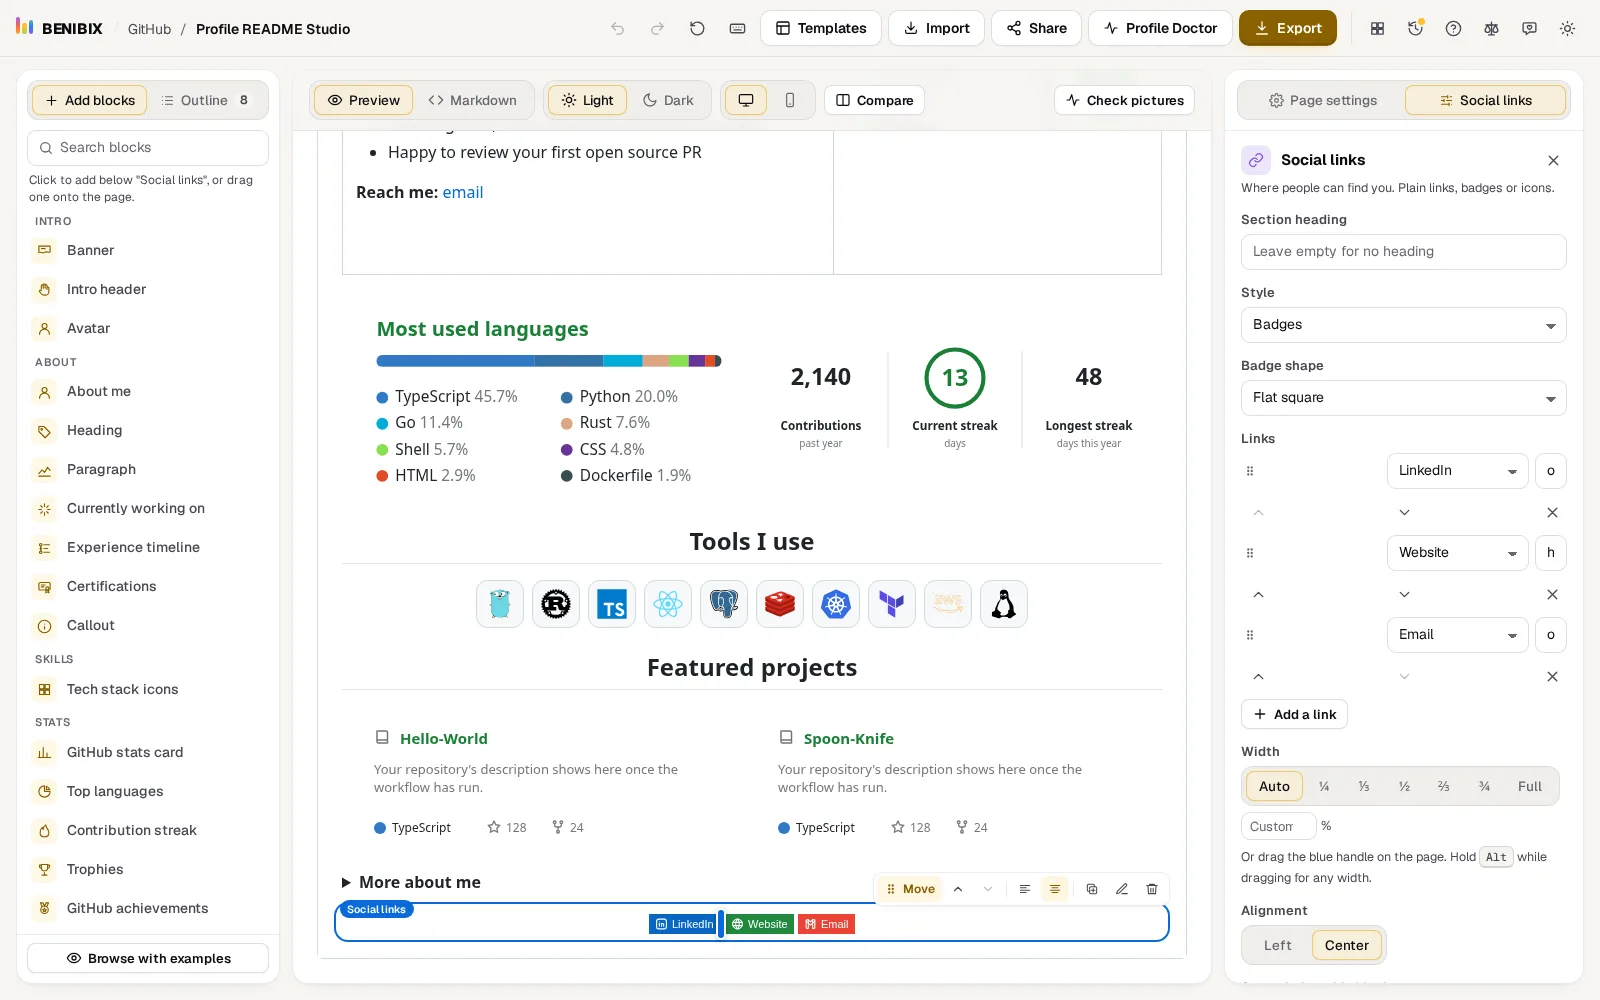Open keyboard shortcuts icon

737,28
